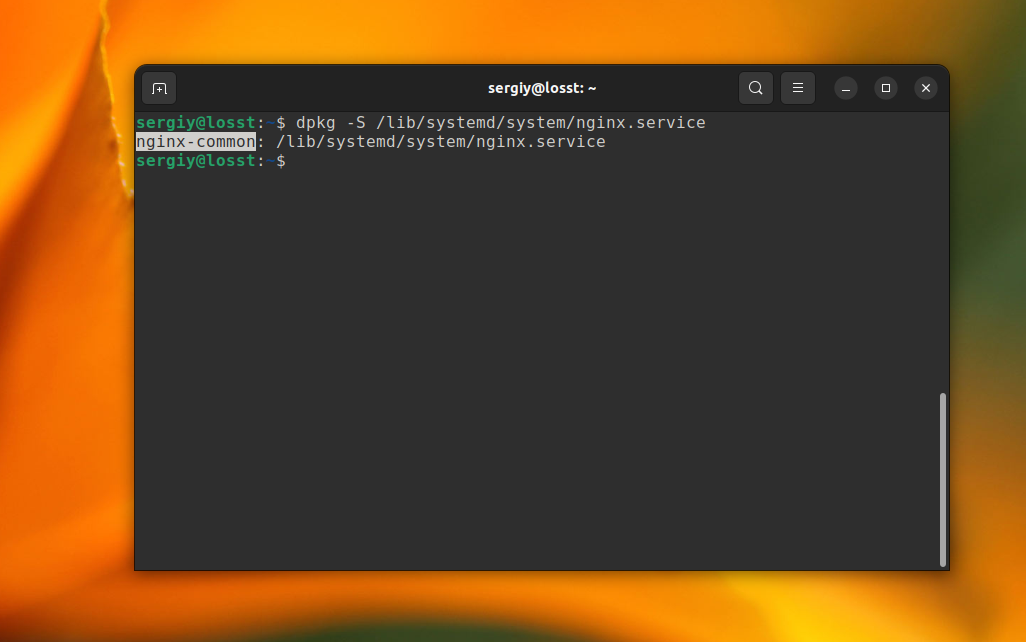
Task: Click the sergiy@losst: ~ title bar text
Action: [542, 88]
